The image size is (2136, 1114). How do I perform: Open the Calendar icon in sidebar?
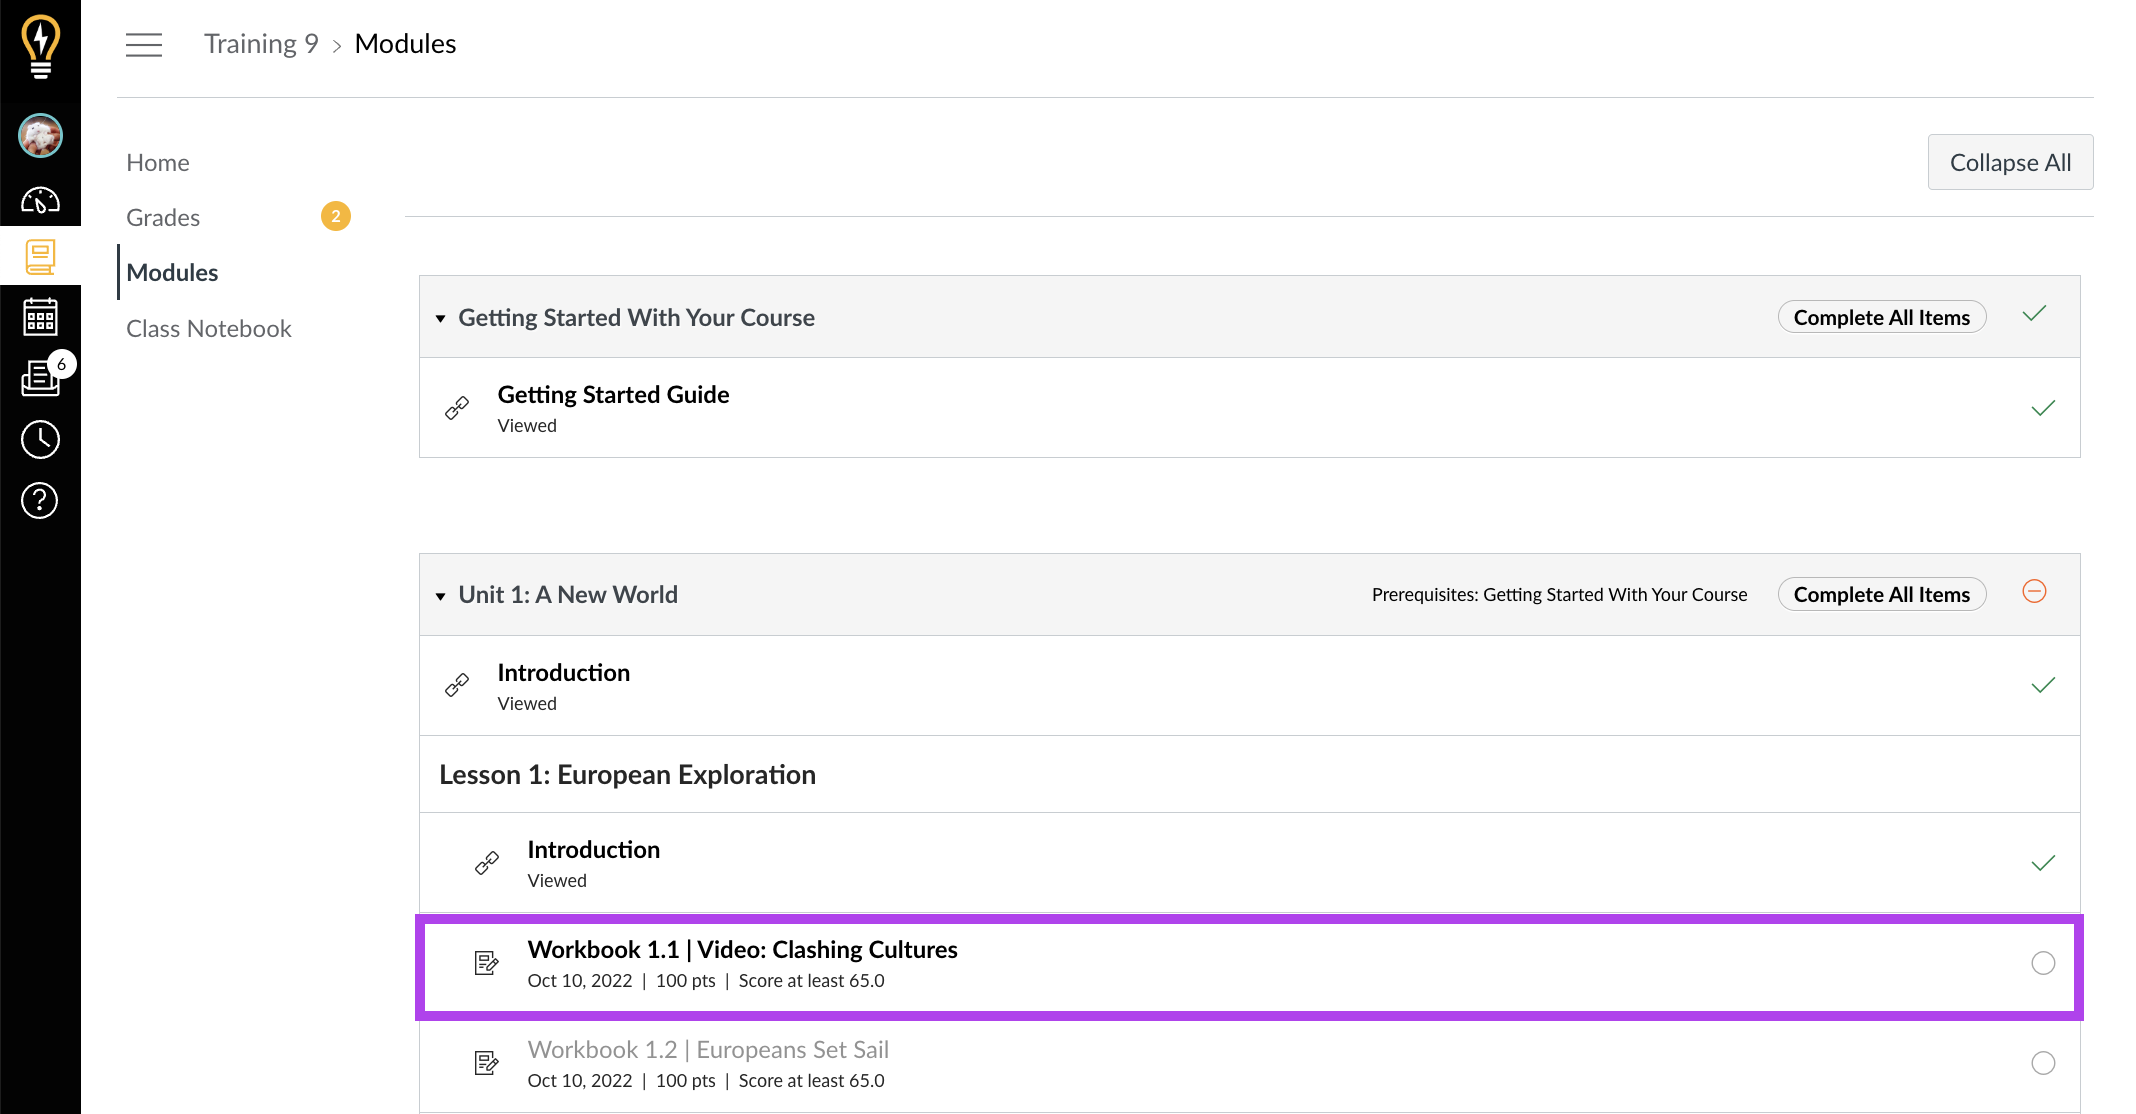(x=40, y=317)
